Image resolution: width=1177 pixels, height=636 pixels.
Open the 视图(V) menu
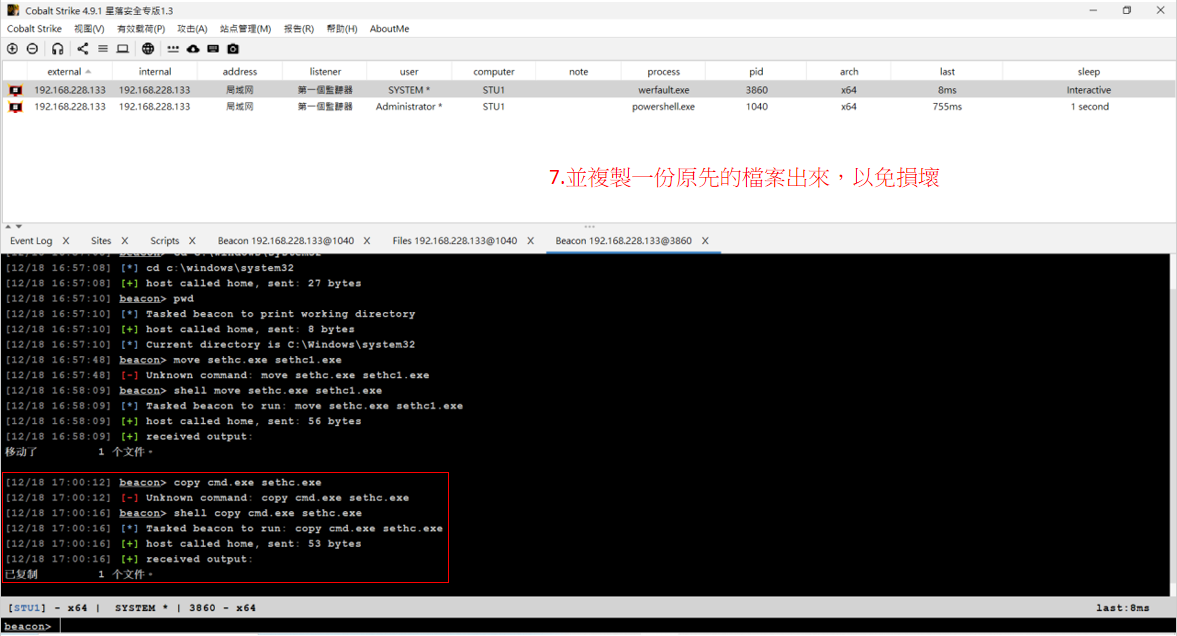89,29
